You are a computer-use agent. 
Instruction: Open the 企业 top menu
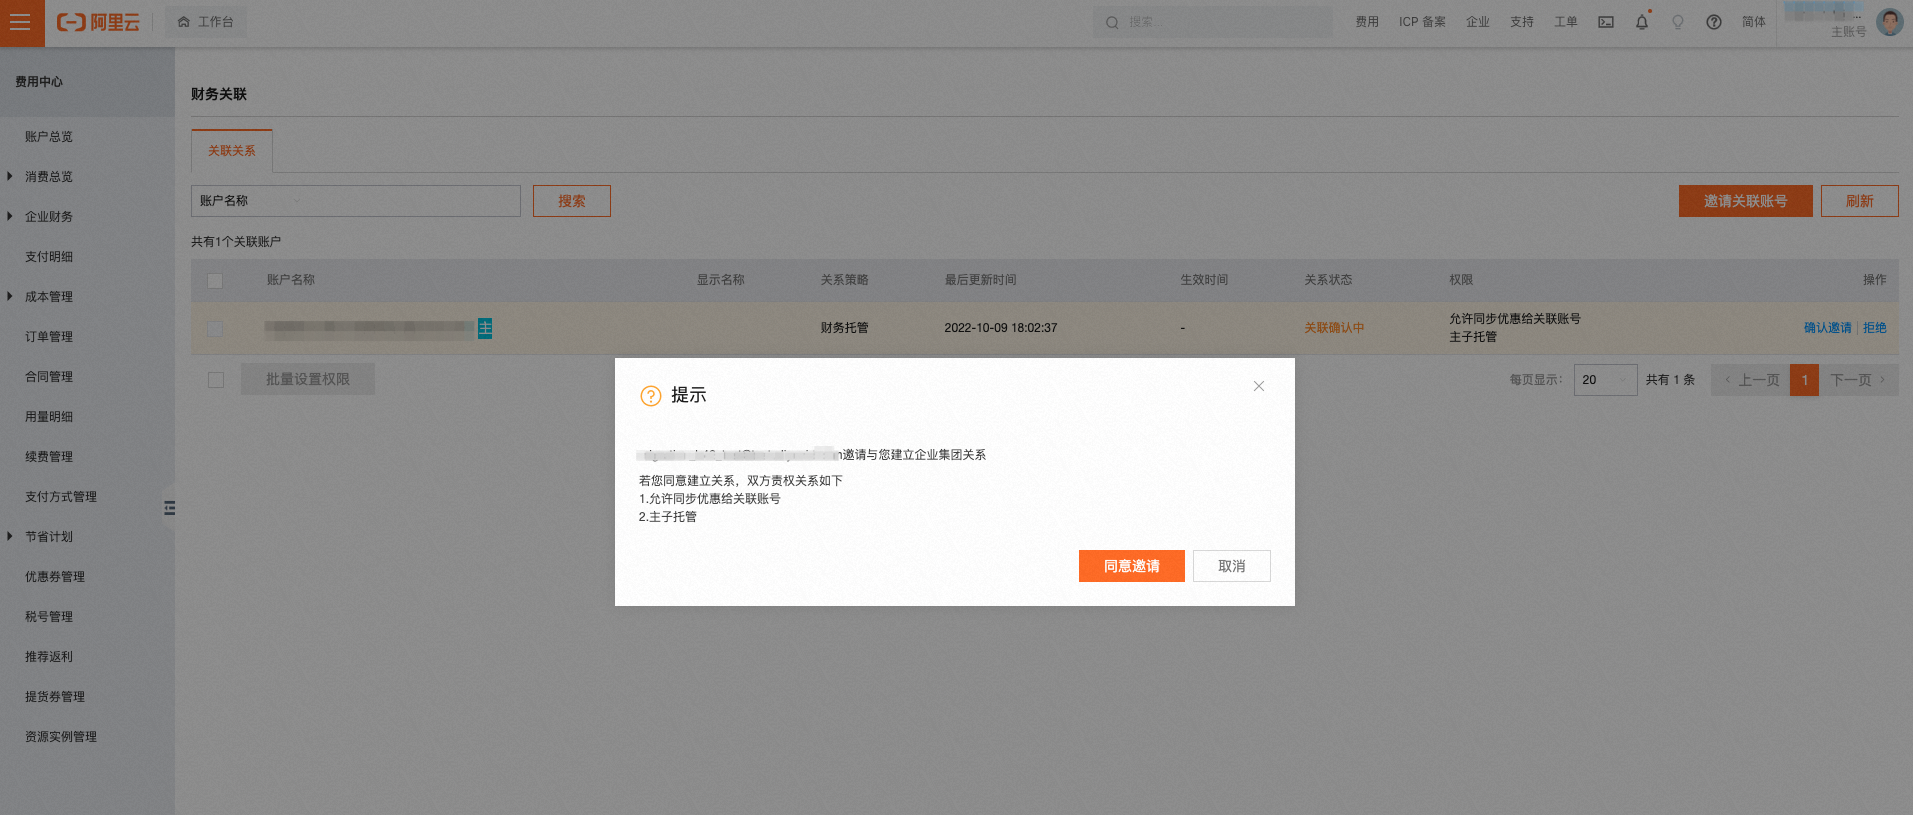(1478, 22)
